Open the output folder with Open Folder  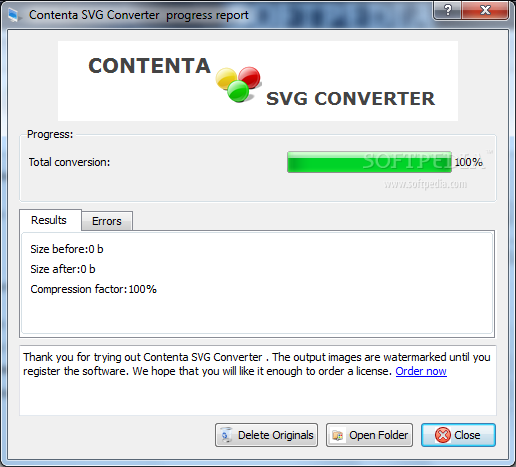pos(369,435)
